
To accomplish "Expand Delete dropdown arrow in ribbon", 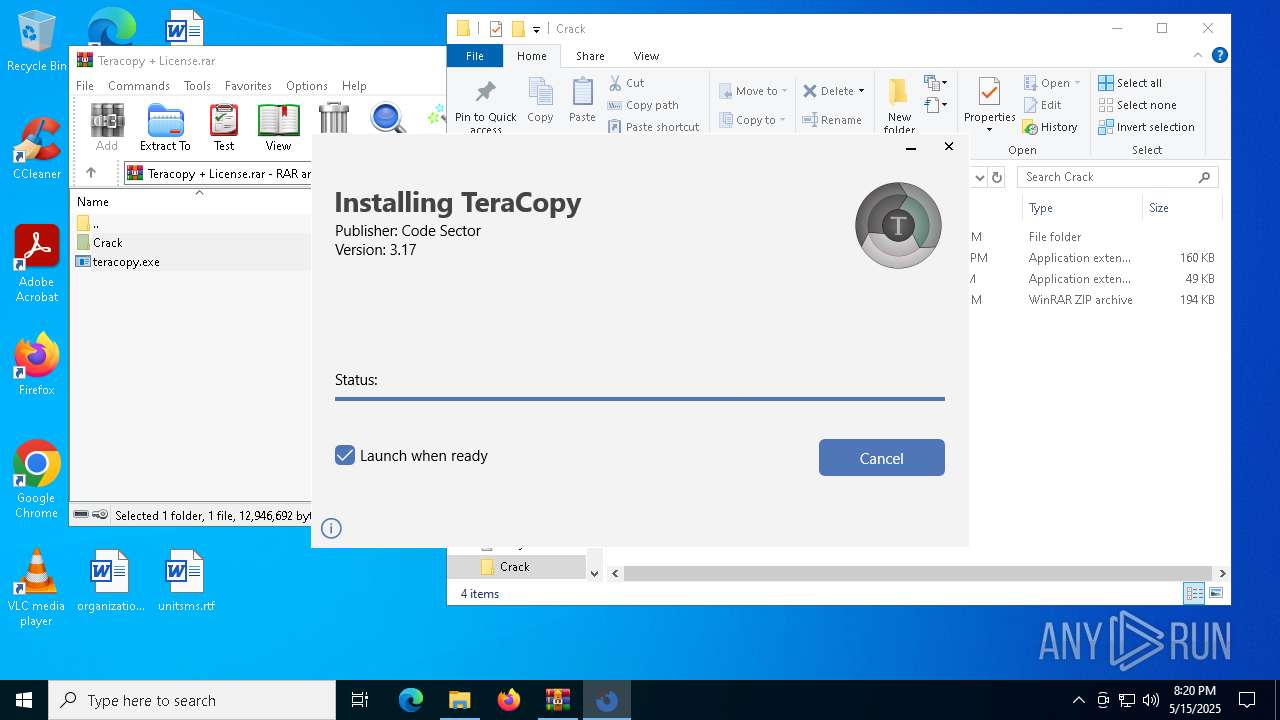I will 861,91.
